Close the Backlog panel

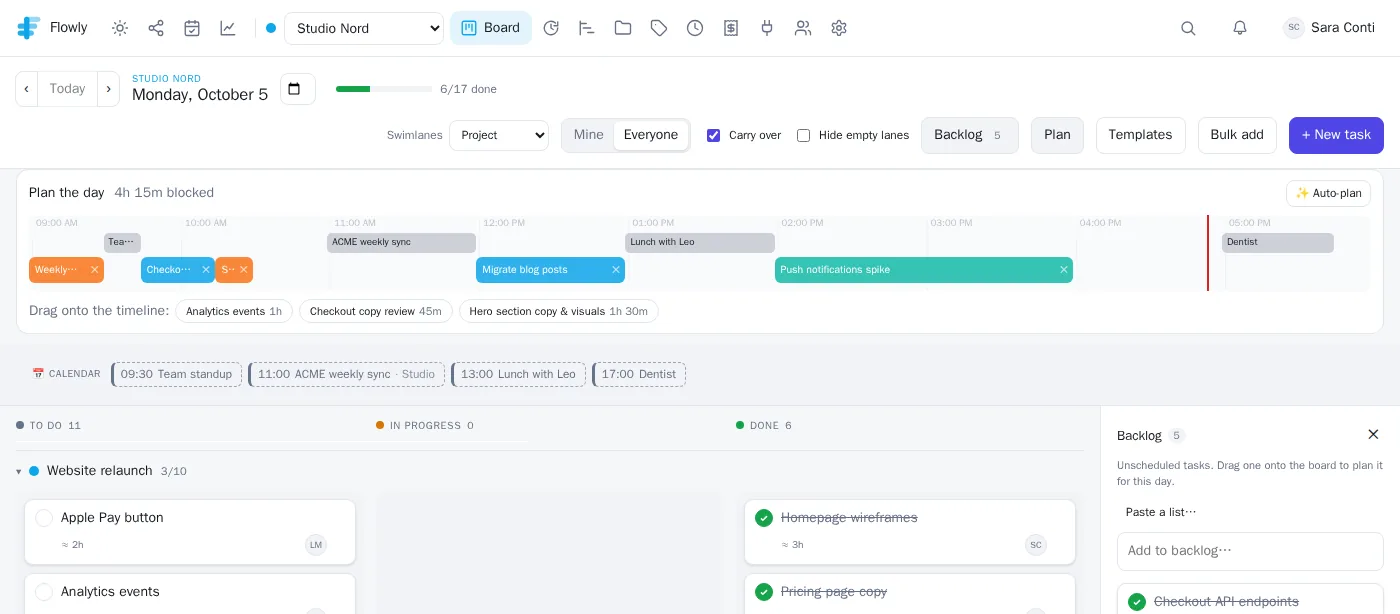pyautogui.click(x=1373, y=434)
